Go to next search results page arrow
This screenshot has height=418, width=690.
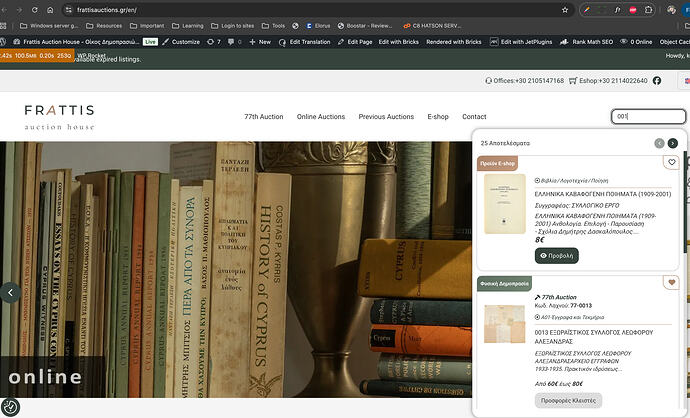pos(673,144)
